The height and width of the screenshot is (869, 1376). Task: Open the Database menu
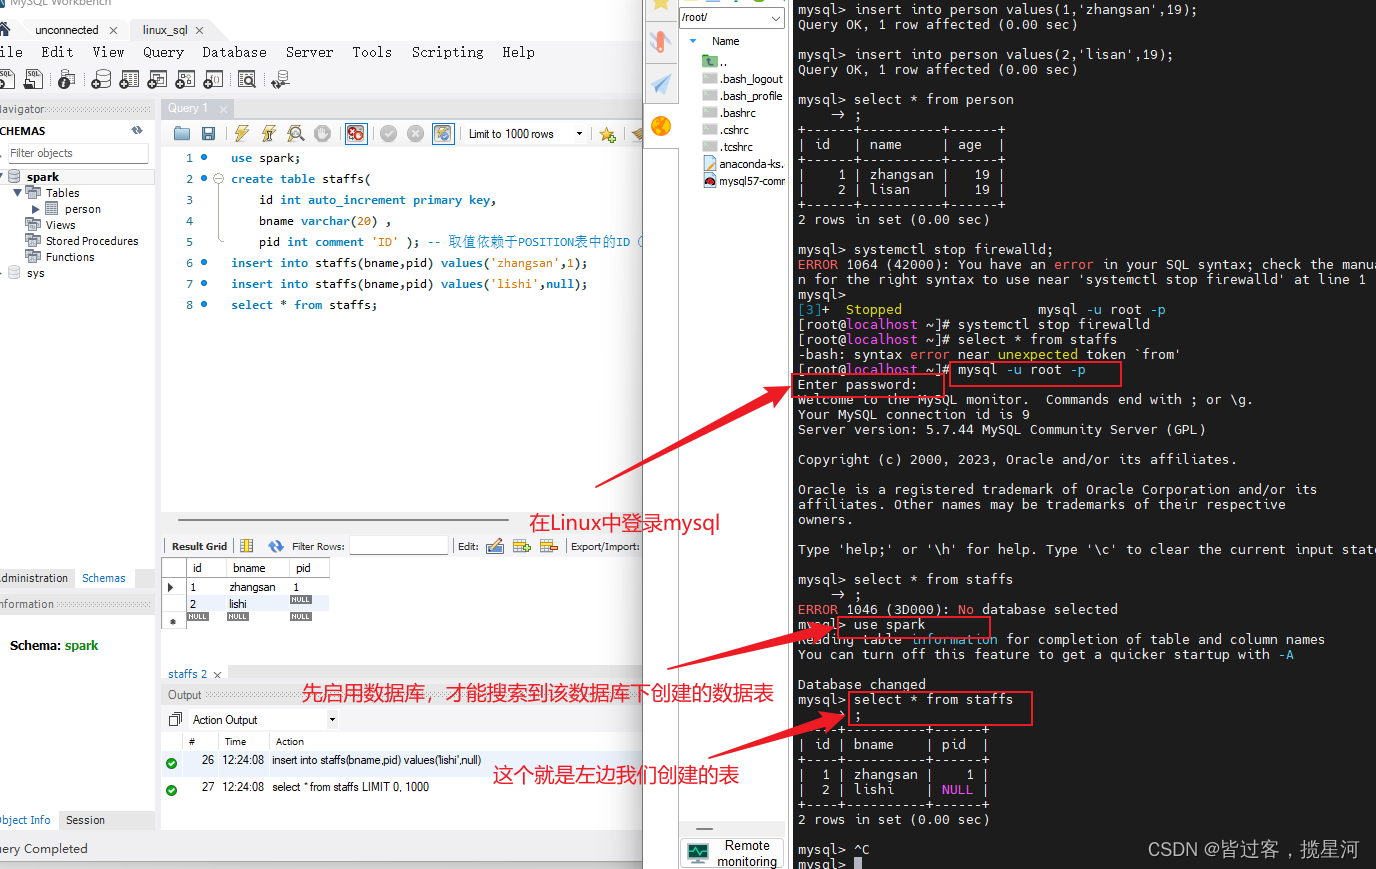coord(234,52)
